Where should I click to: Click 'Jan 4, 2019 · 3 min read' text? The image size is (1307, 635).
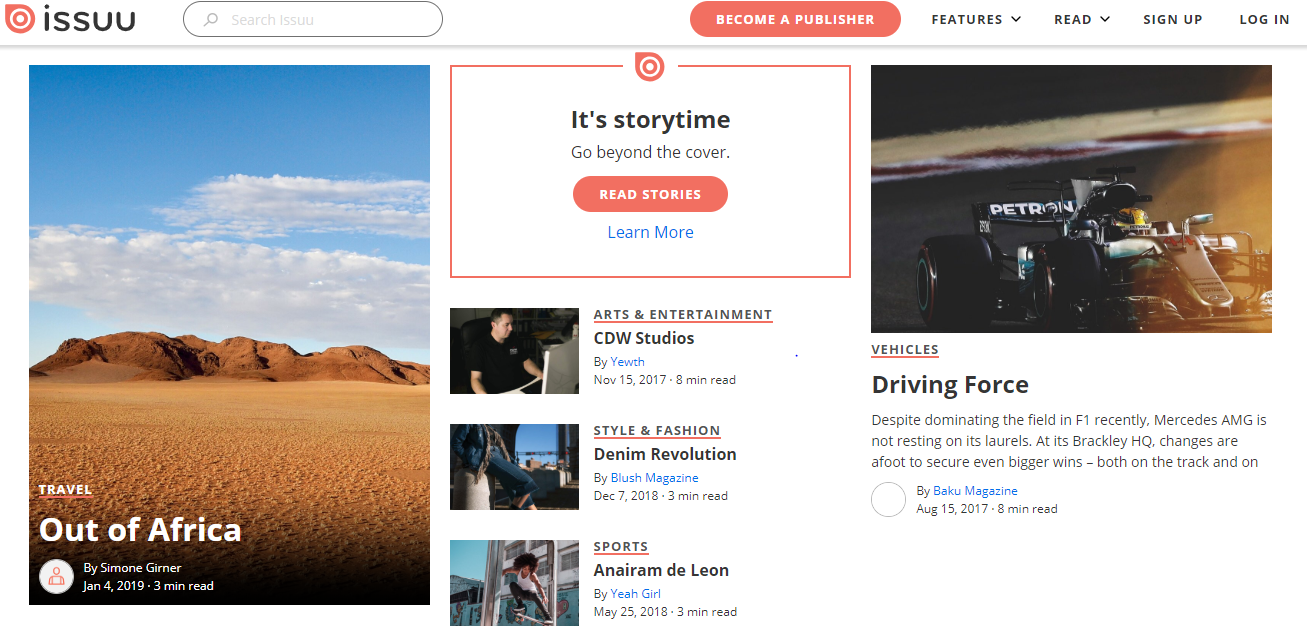click(148, 586)
